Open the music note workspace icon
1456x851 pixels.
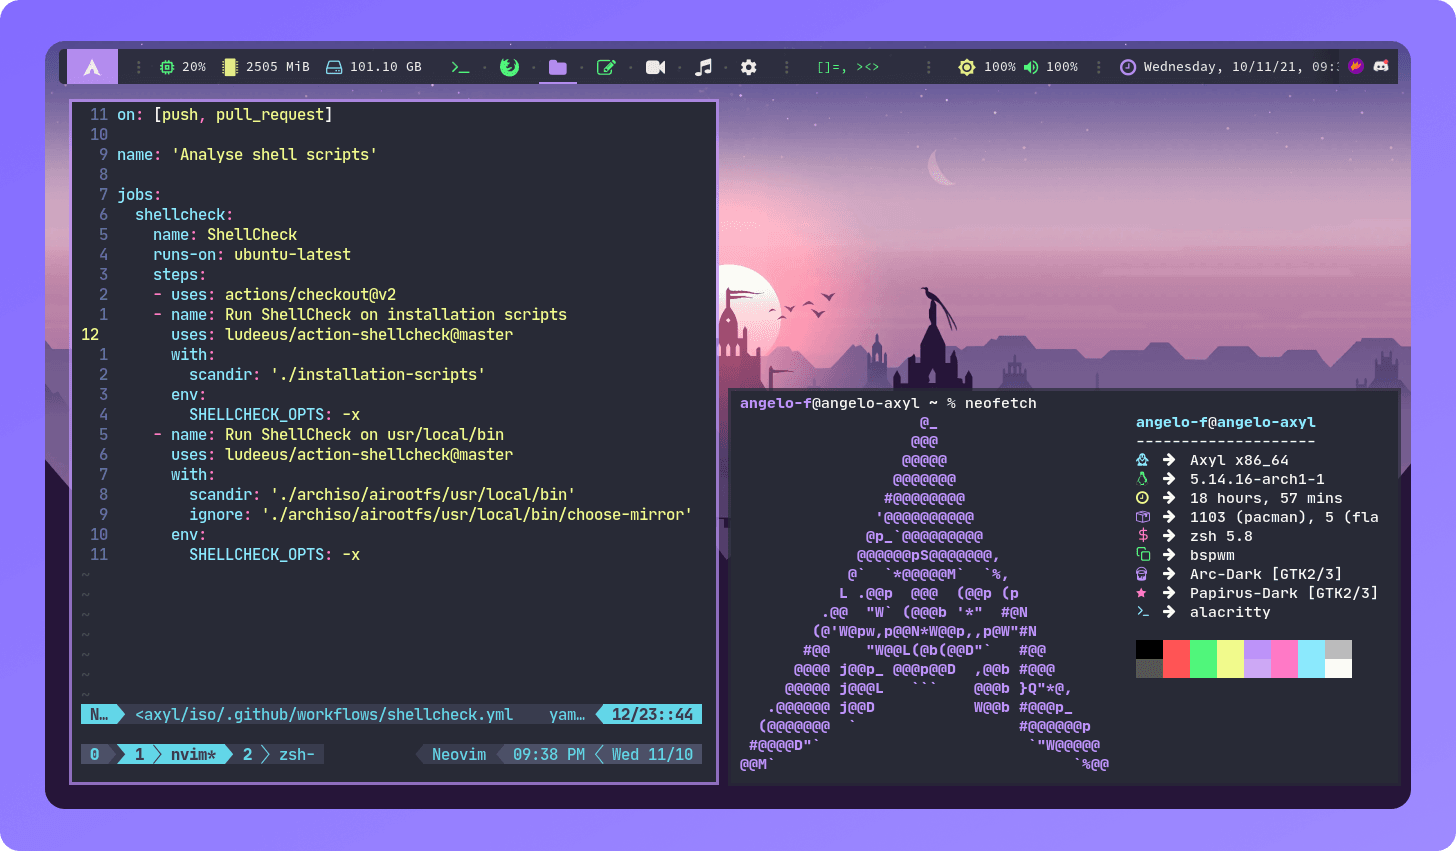(704, 67)
